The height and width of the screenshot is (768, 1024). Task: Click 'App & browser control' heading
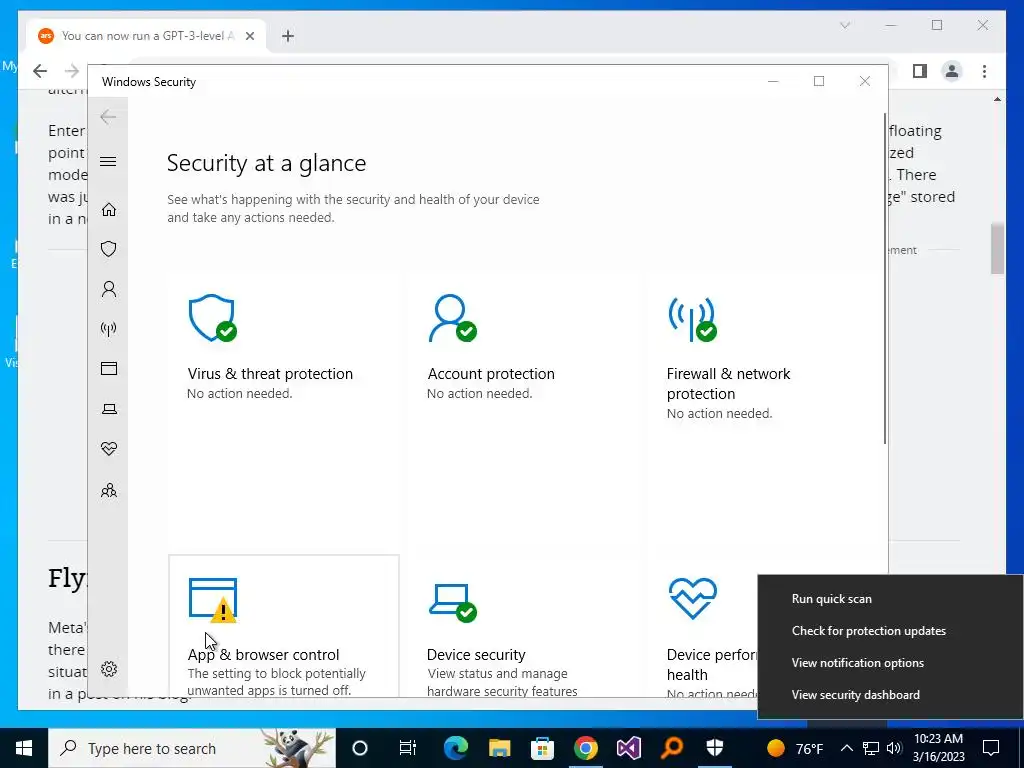click(263, 654)
